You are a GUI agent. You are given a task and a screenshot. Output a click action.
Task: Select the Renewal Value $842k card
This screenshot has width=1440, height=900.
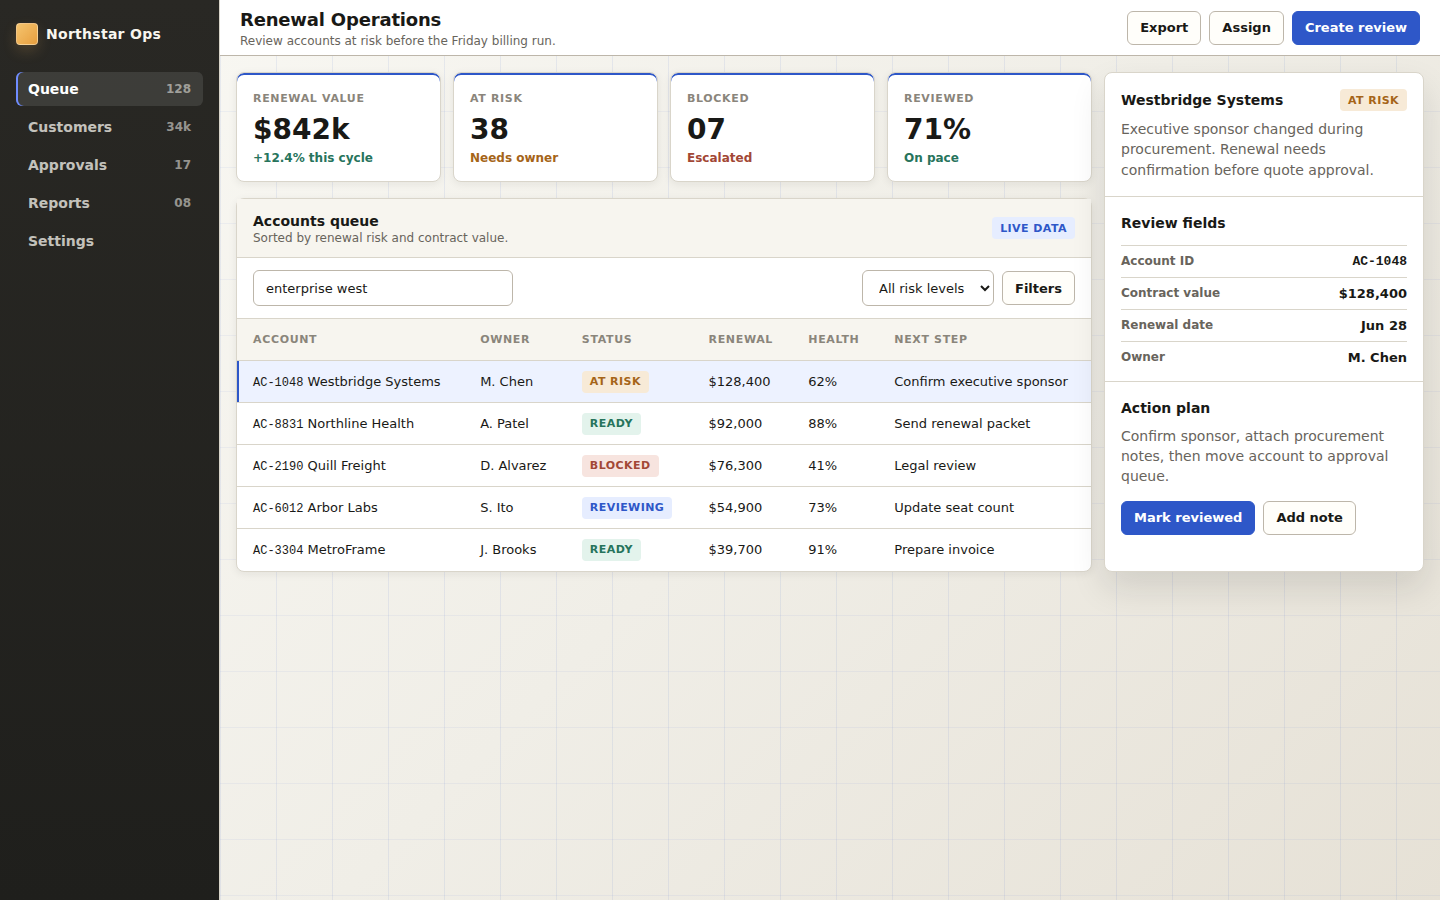338,127
